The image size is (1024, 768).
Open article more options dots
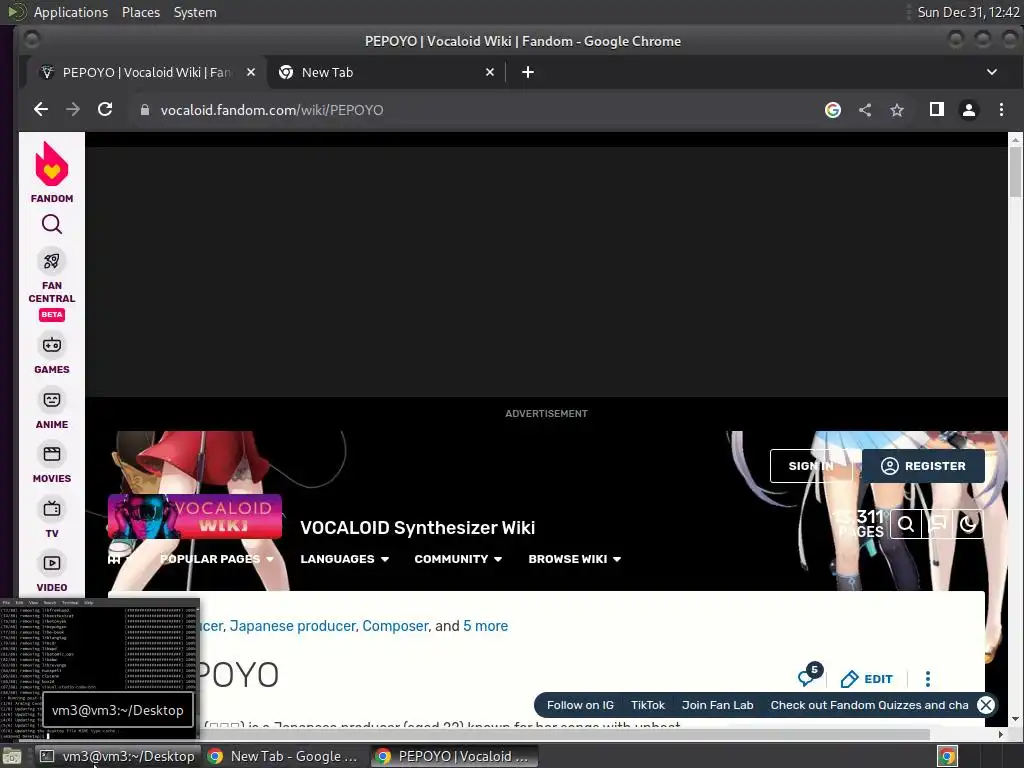927,679
